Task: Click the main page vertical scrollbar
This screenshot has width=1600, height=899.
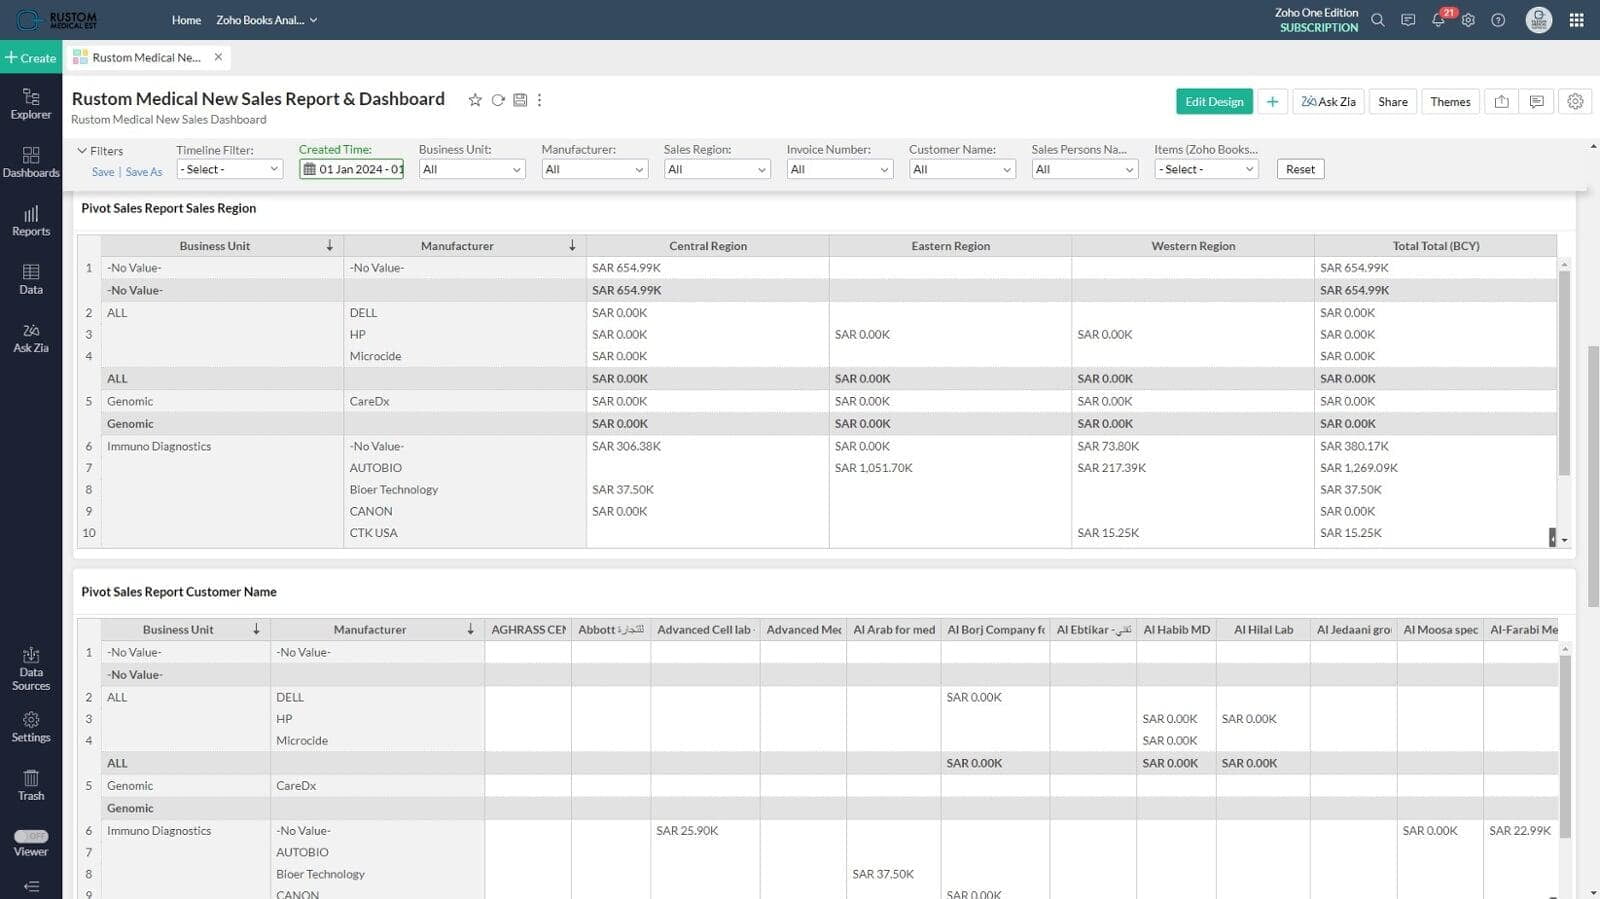Action: coord(1593,475)
